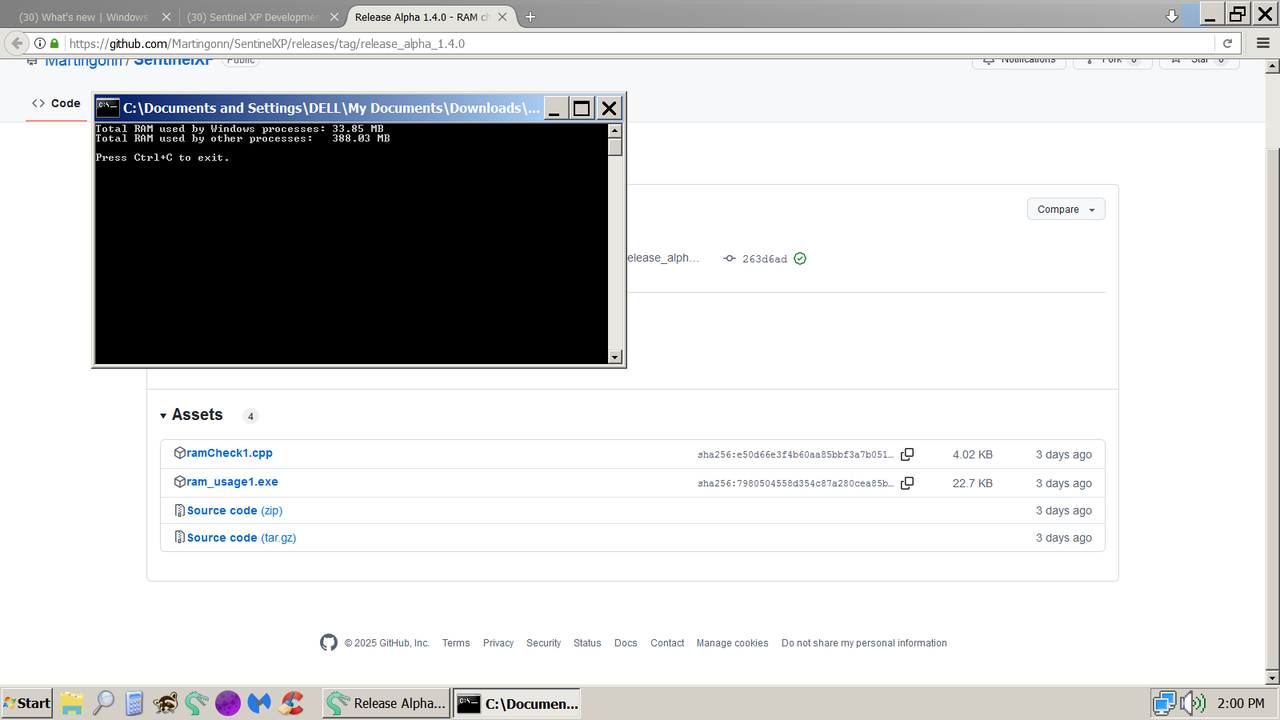Switch to the Sentinel XP Development tab
This screenshot has width=1280, height=720.
tap(253, 17)
